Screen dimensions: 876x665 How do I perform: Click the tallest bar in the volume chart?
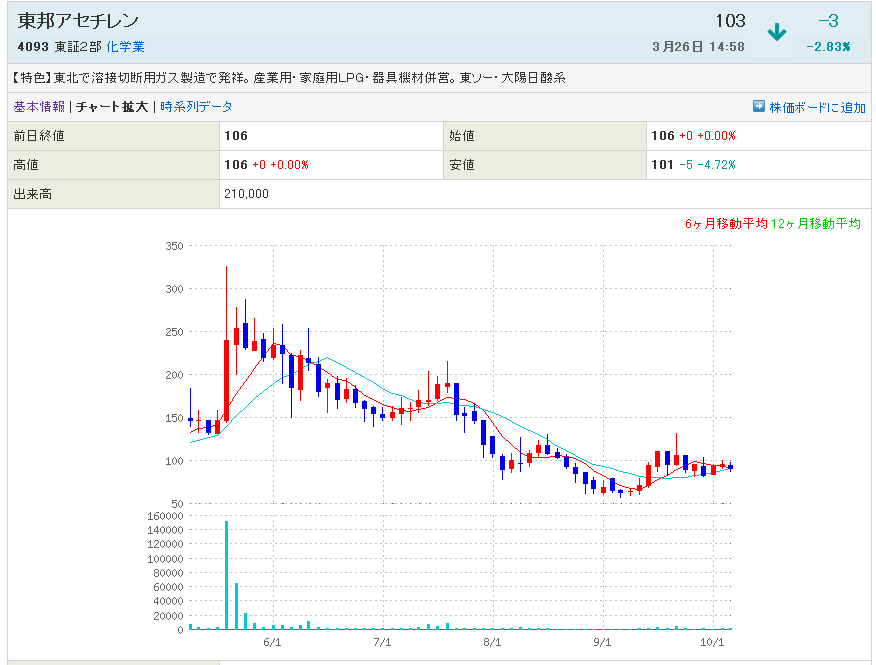(226, 575)
